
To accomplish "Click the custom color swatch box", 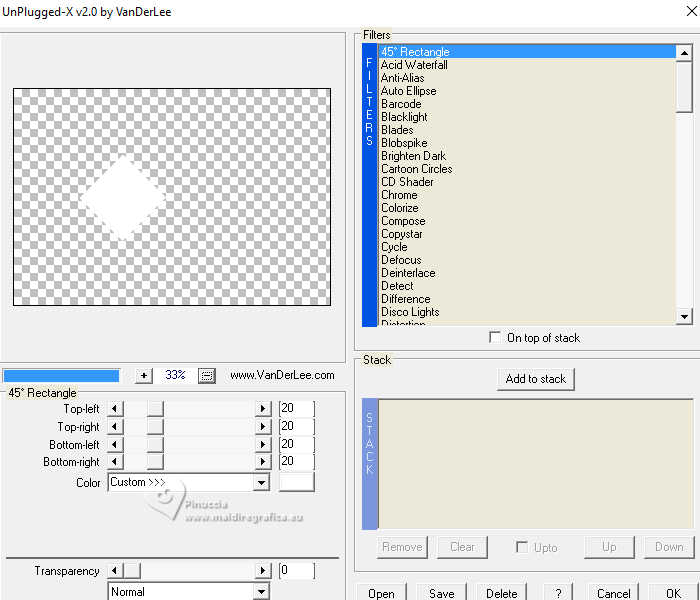I will (296, 482).
